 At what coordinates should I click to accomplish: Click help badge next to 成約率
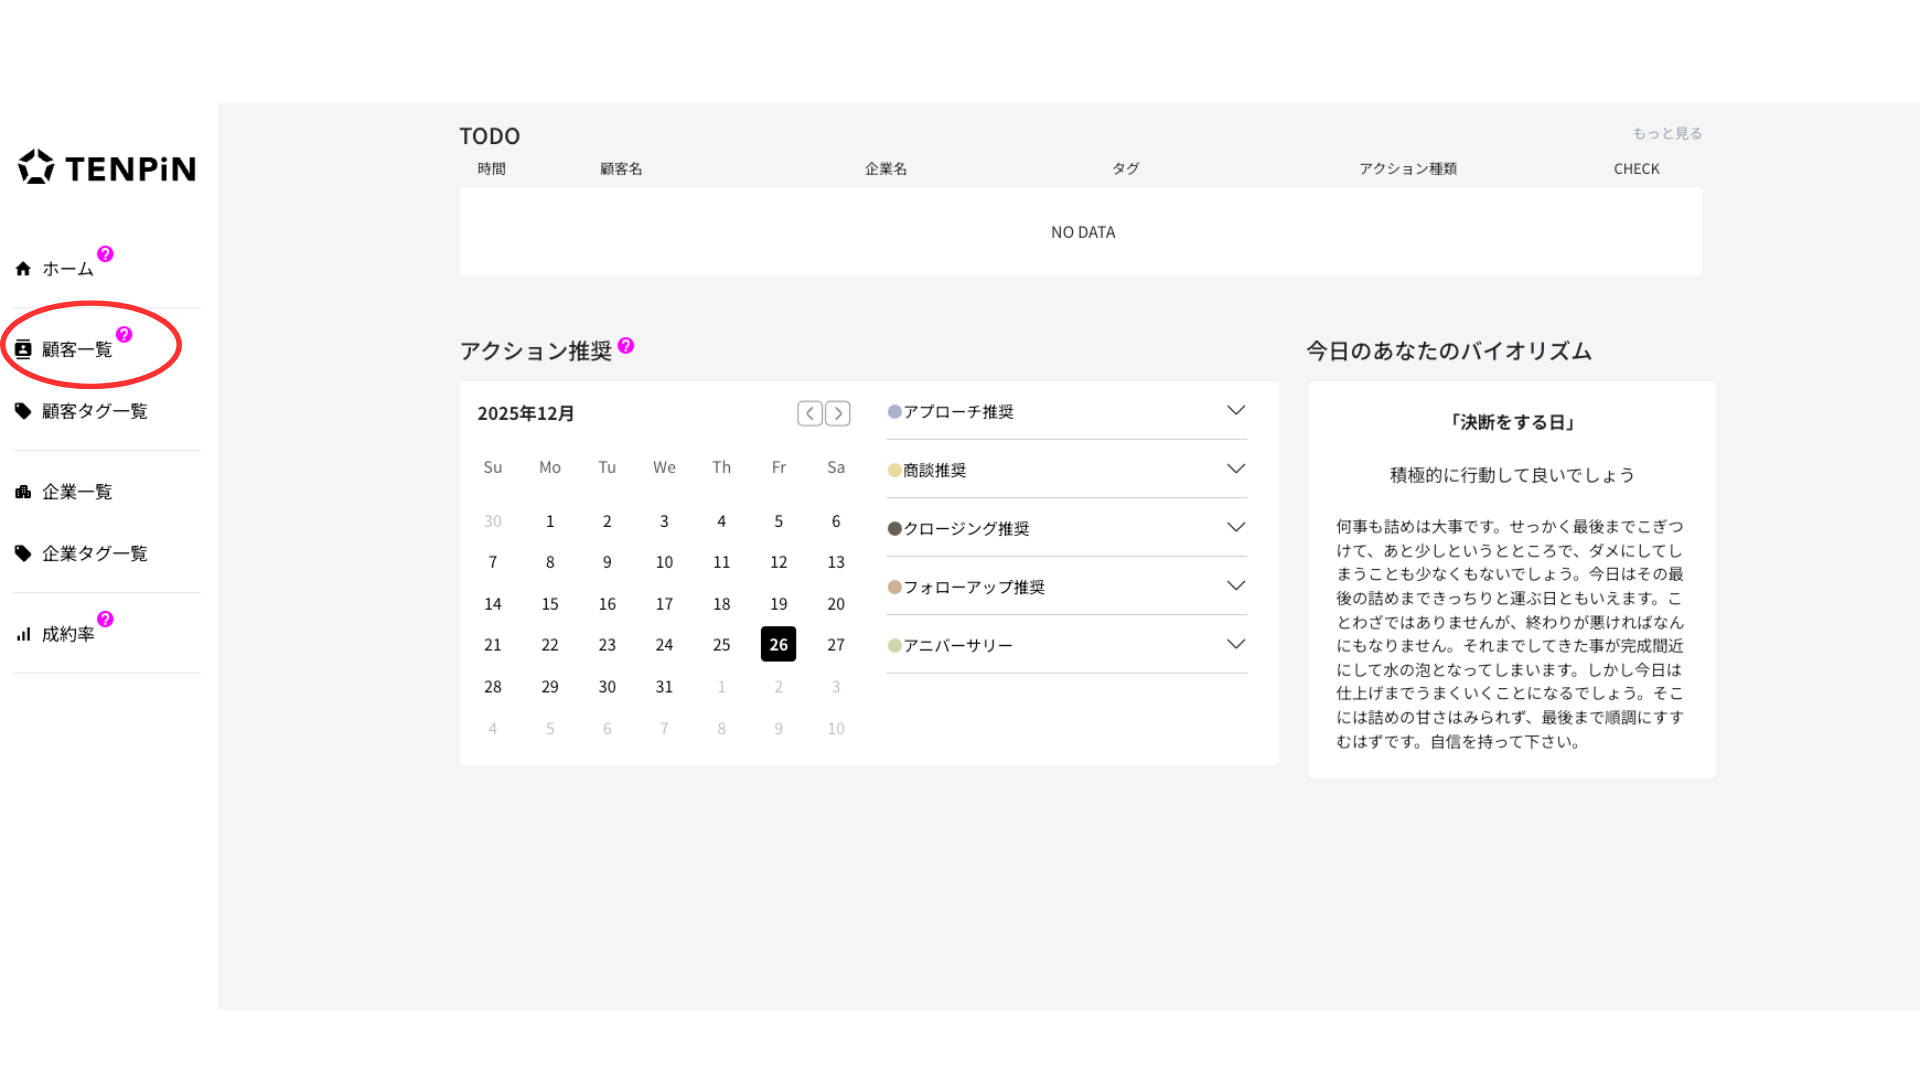click(105, 620)
